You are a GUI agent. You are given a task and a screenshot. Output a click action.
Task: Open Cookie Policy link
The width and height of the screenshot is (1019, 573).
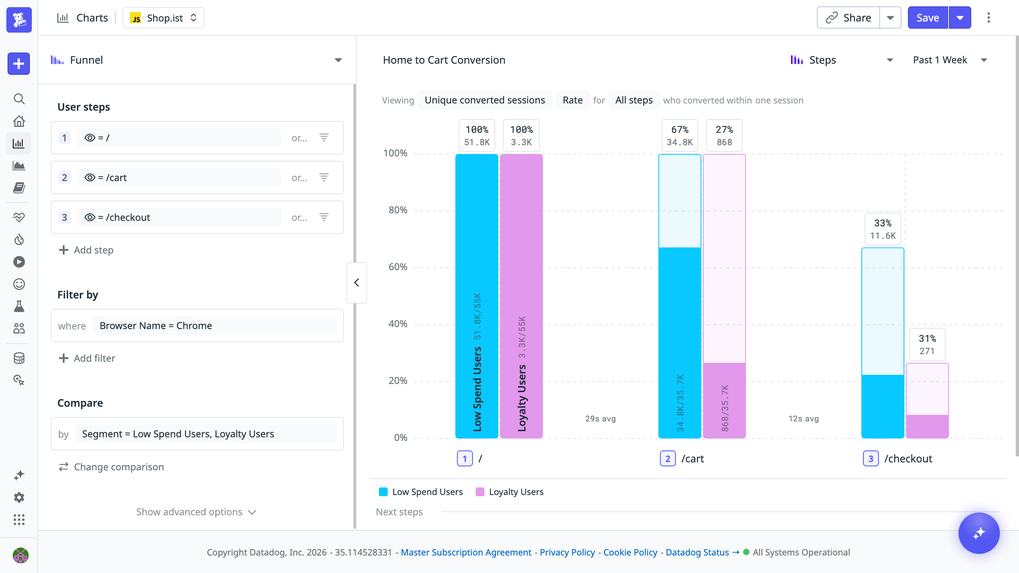[630, 552]
